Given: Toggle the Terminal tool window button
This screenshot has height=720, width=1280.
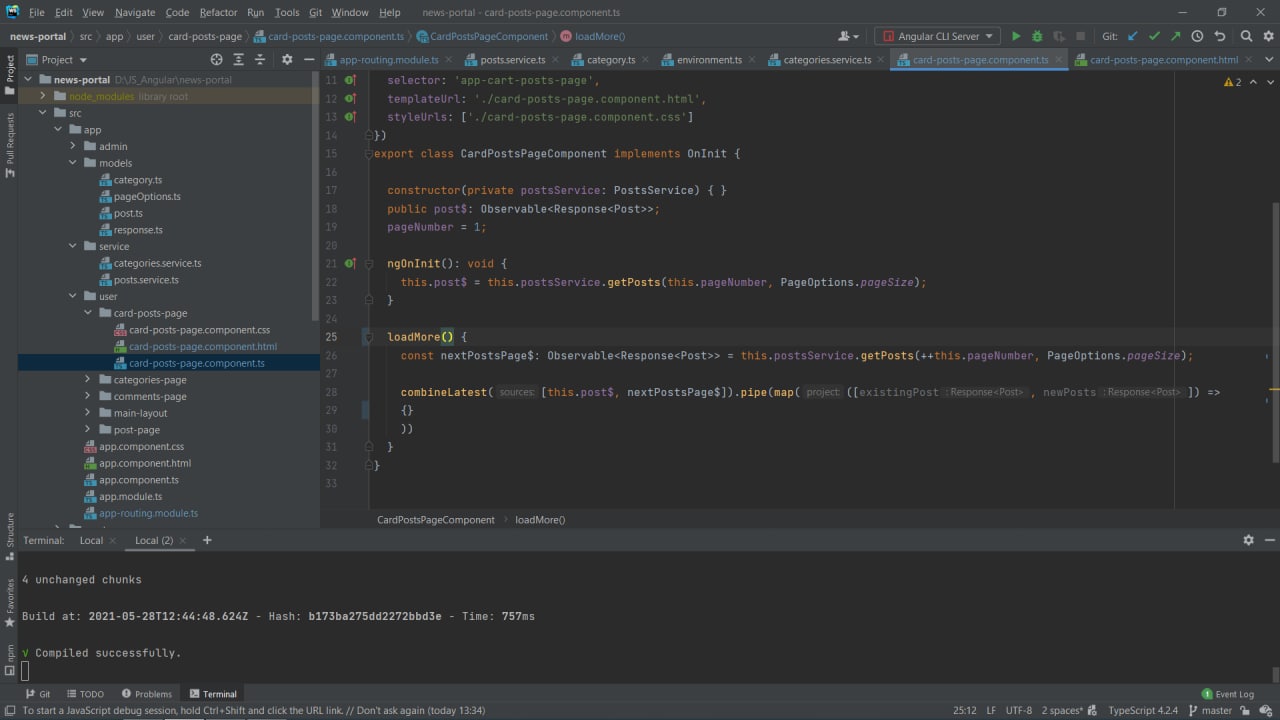Looking at the screenshot, I should coord(212,694).
